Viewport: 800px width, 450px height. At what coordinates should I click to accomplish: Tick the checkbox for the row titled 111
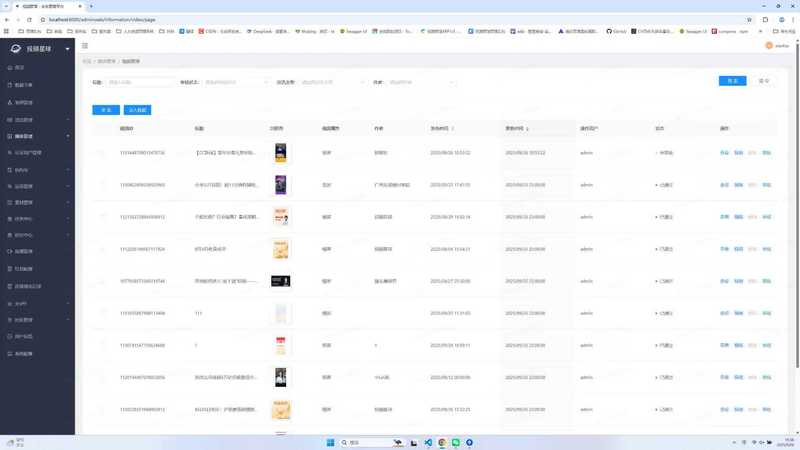[101, 313]
